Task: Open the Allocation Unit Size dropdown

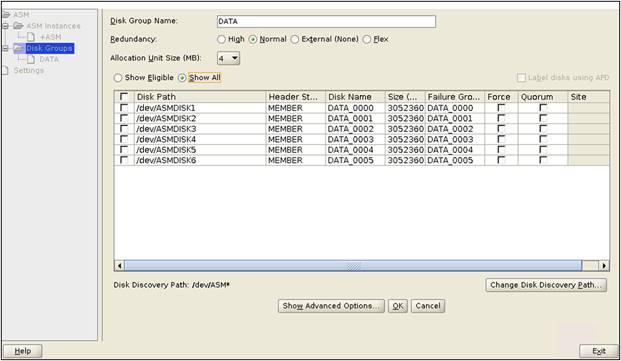Action: tap(229, 59)
